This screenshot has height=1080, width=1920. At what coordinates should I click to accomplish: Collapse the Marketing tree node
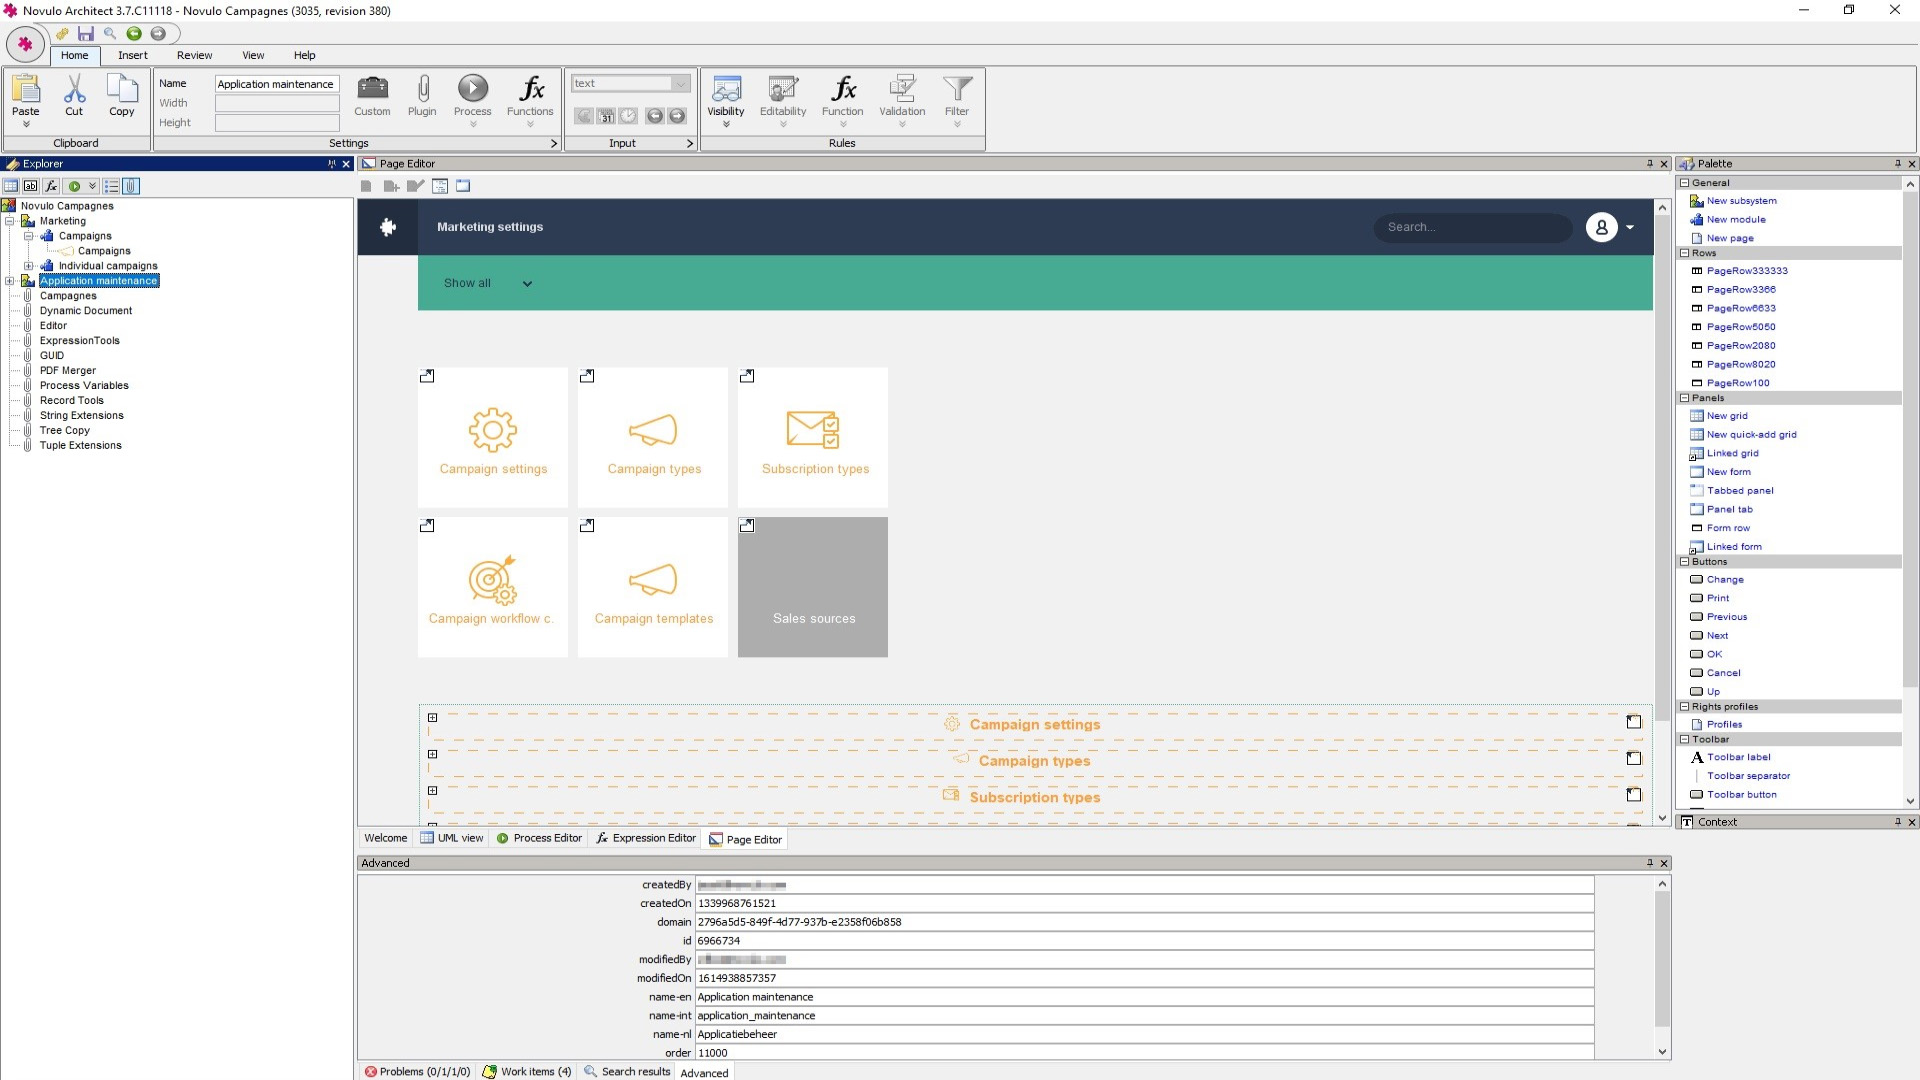point(10,221)
